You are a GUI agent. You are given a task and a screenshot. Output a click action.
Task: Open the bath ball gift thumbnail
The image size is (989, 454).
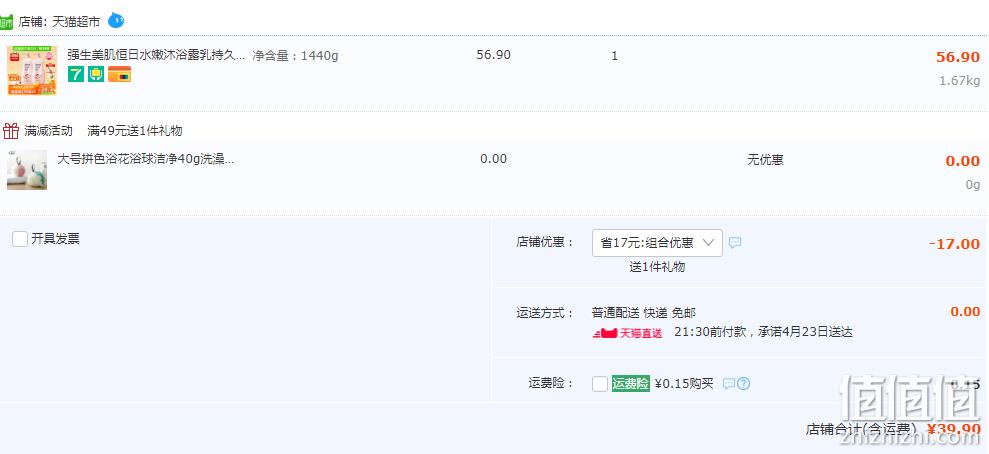(x=27, y=170)
